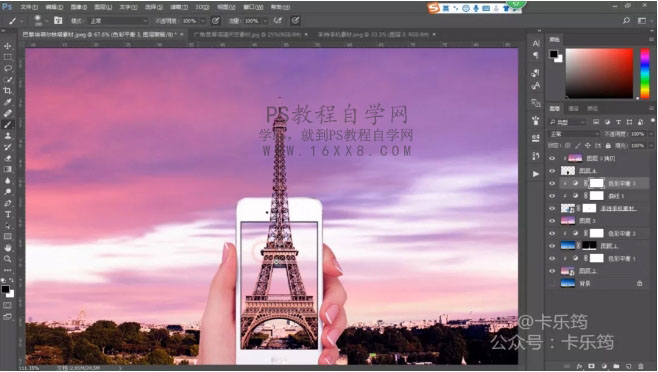Select the 图层 3 layer thumbnail
Viewport: 658px width, 372px height.
pyautogui.click(x=568, y=220)
